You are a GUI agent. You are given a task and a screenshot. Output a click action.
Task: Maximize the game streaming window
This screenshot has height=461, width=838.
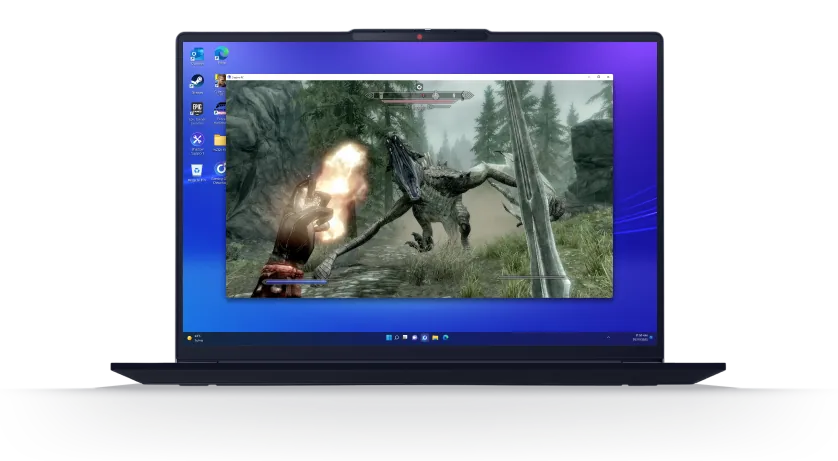tap(599, 77)
